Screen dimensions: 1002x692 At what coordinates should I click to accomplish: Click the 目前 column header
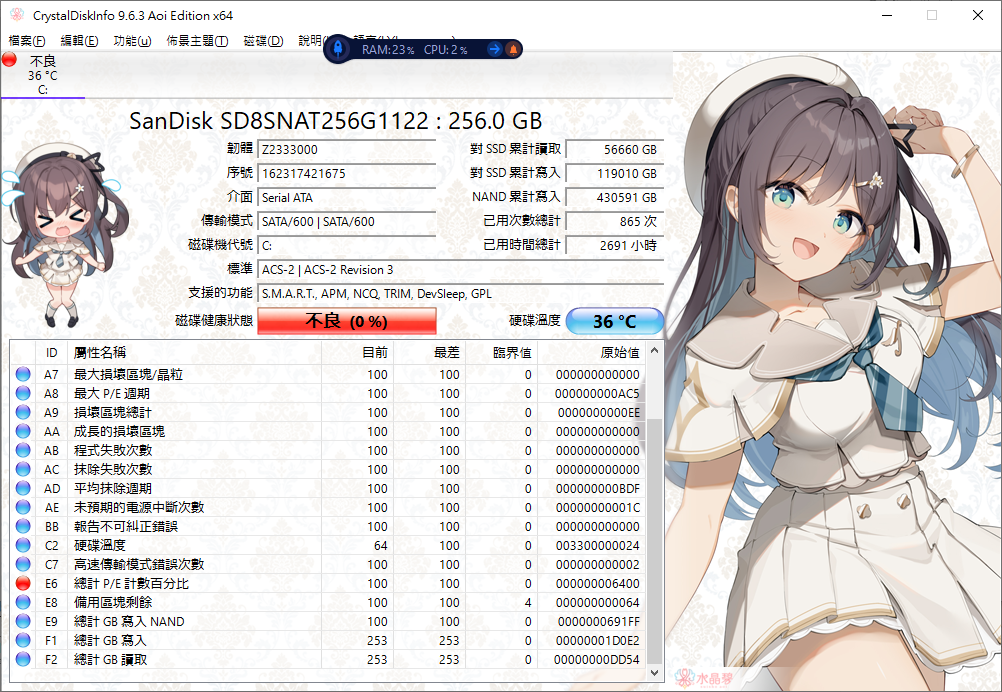(x=357, y=353)
